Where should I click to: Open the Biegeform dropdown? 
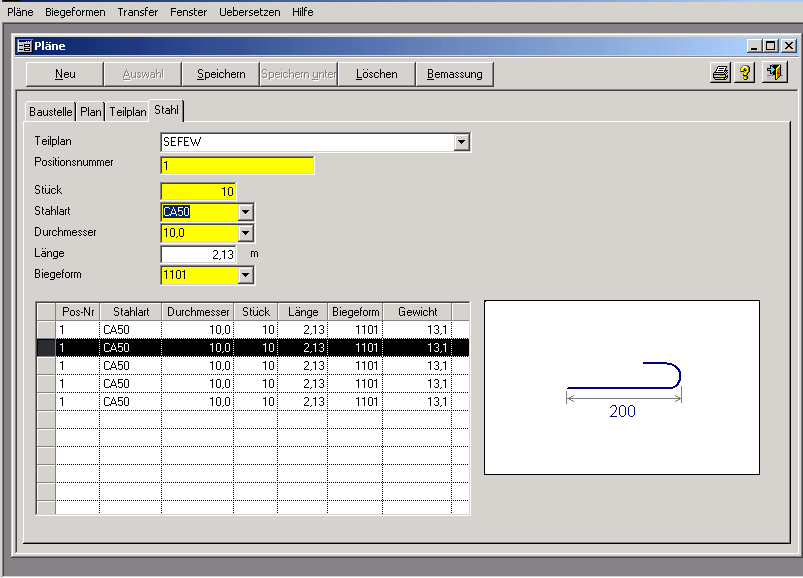pyautogui.click(x=245, y=275)
